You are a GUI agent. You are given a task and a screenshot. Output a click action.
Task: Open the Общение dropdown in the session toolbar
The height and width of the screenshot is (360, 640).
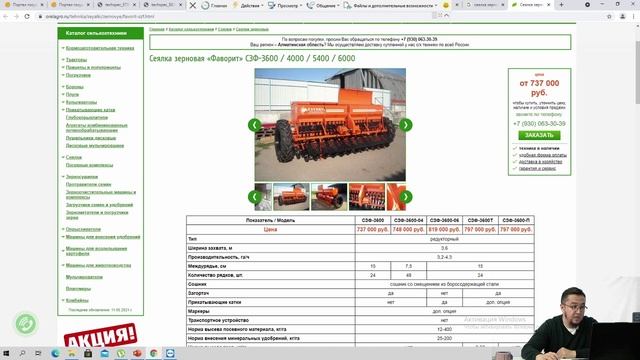pyautogui.click(x=322, y=5)
